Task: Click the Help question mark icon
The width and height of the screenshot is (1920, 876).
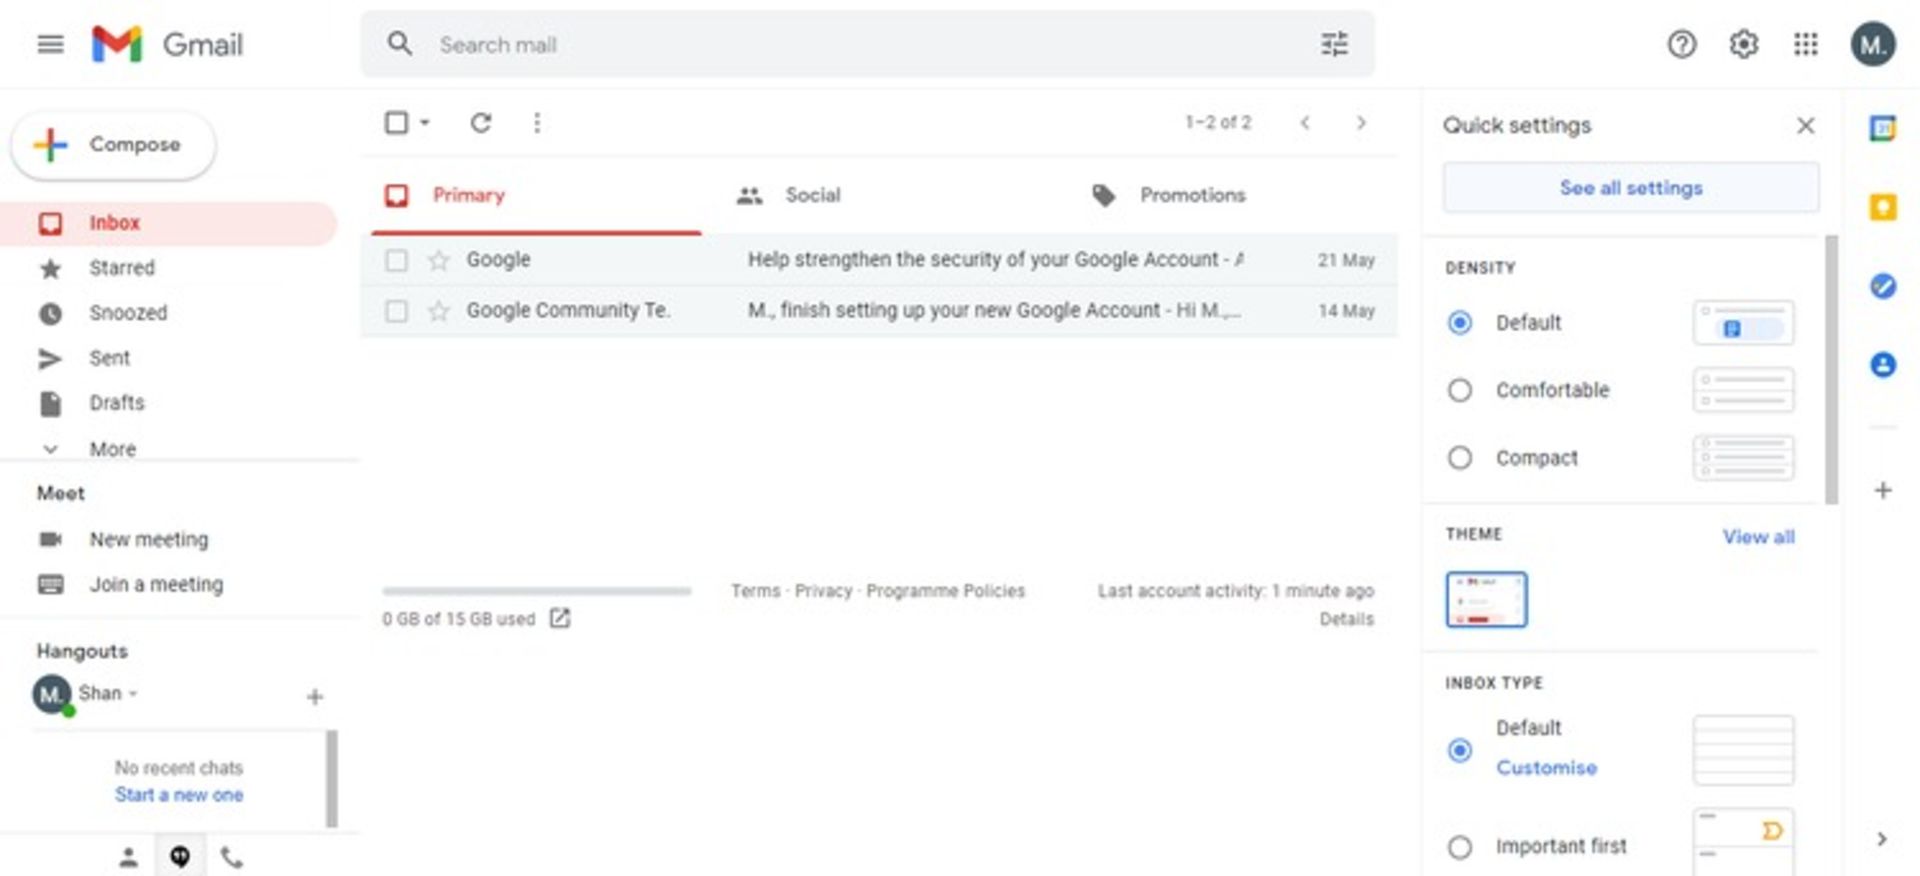Action: 1681,44
